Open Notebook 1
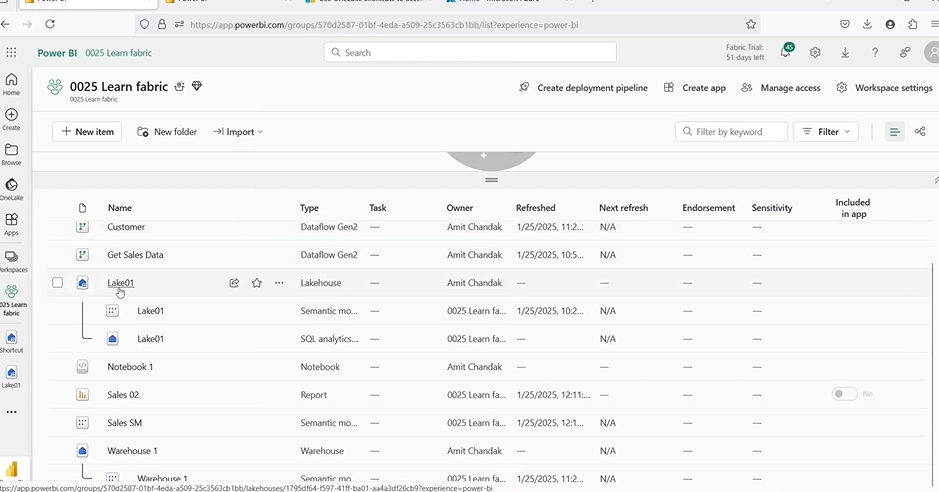 [130, 366]
